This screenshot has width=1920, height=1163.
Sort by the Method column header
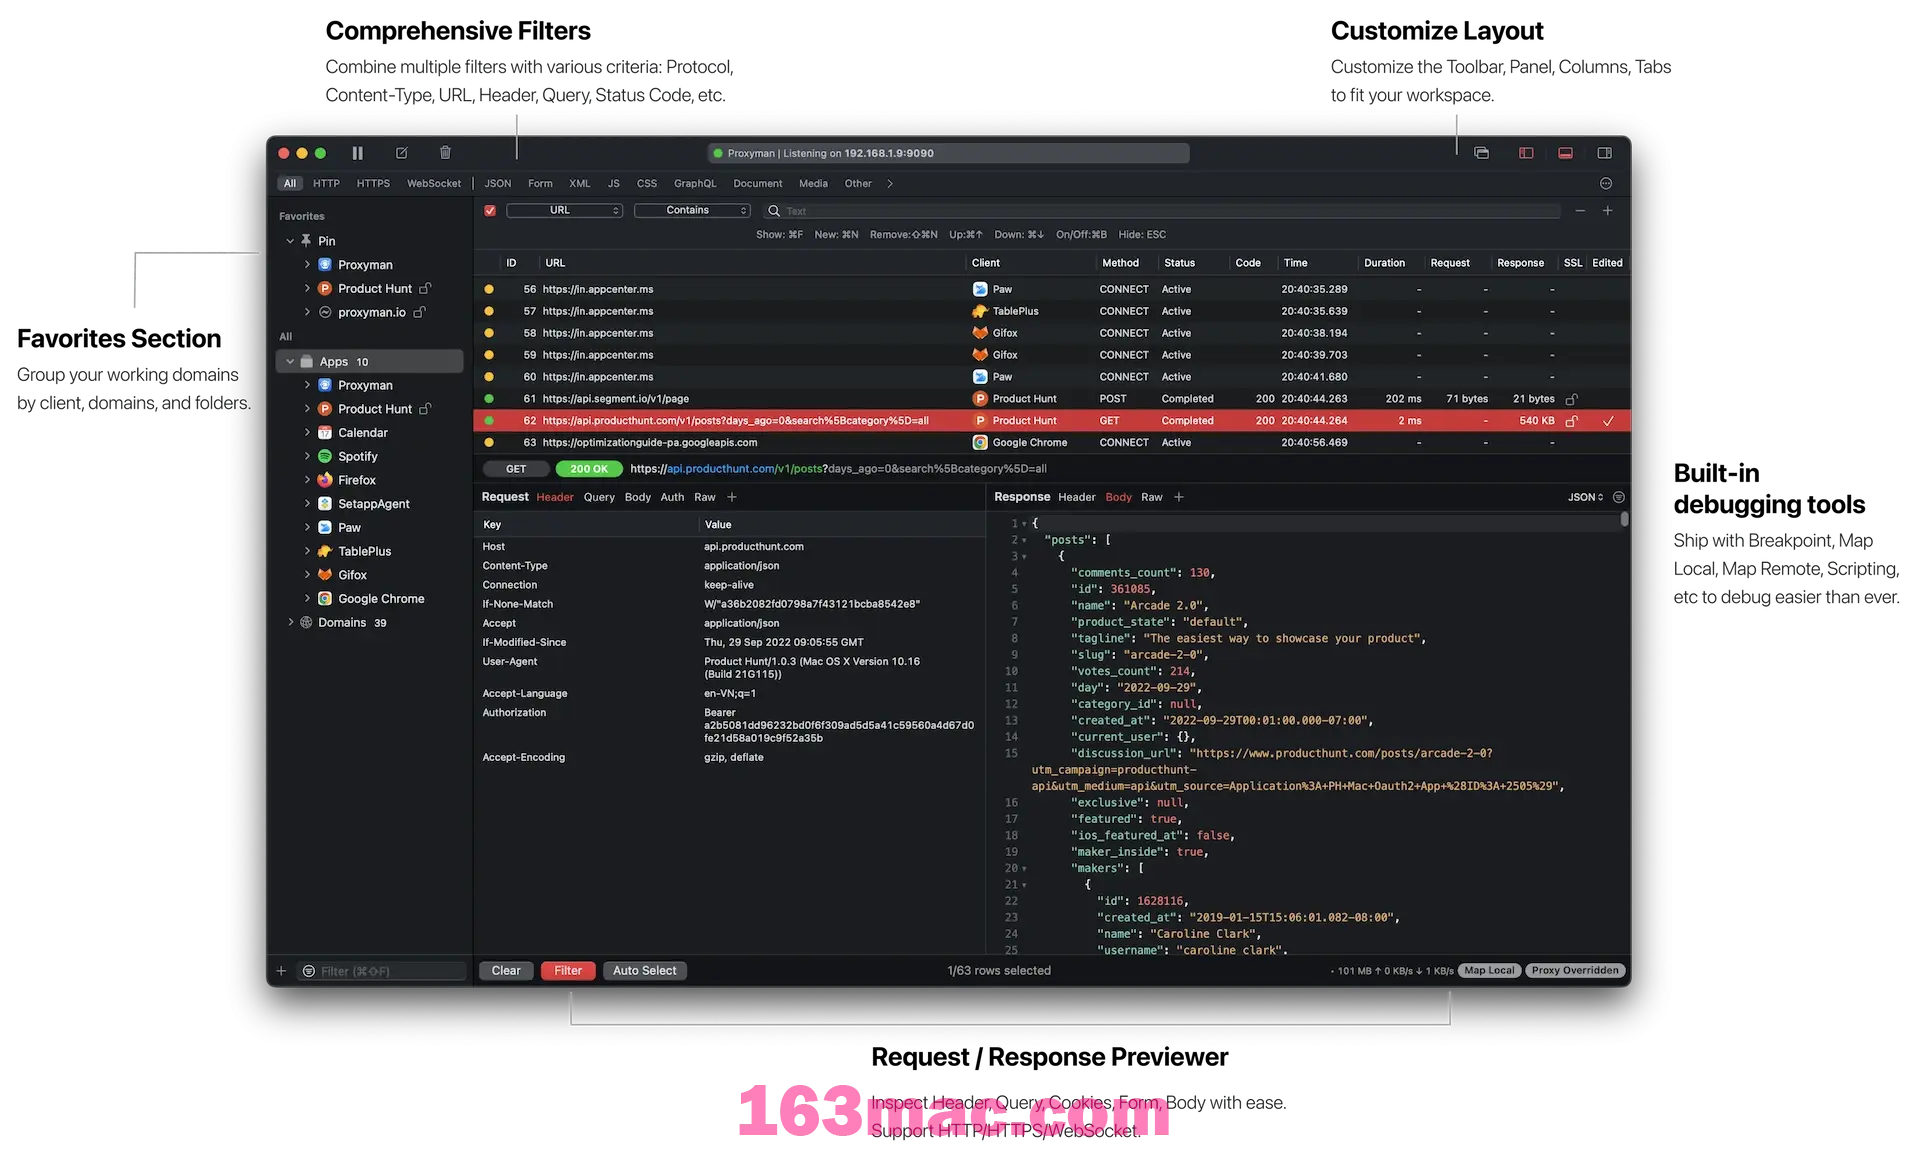coord(1120,263)
